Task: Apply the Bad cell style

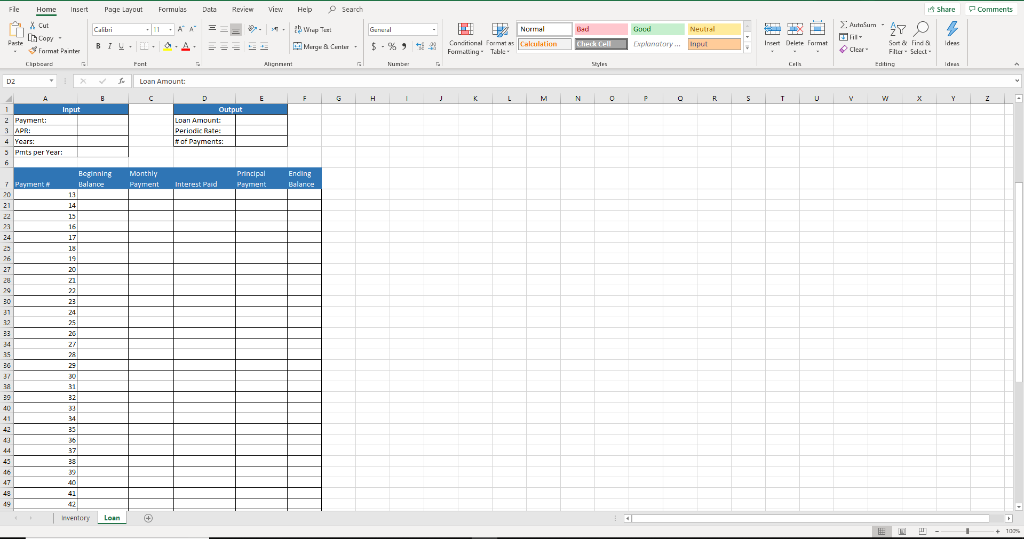Action: (601, 29)
